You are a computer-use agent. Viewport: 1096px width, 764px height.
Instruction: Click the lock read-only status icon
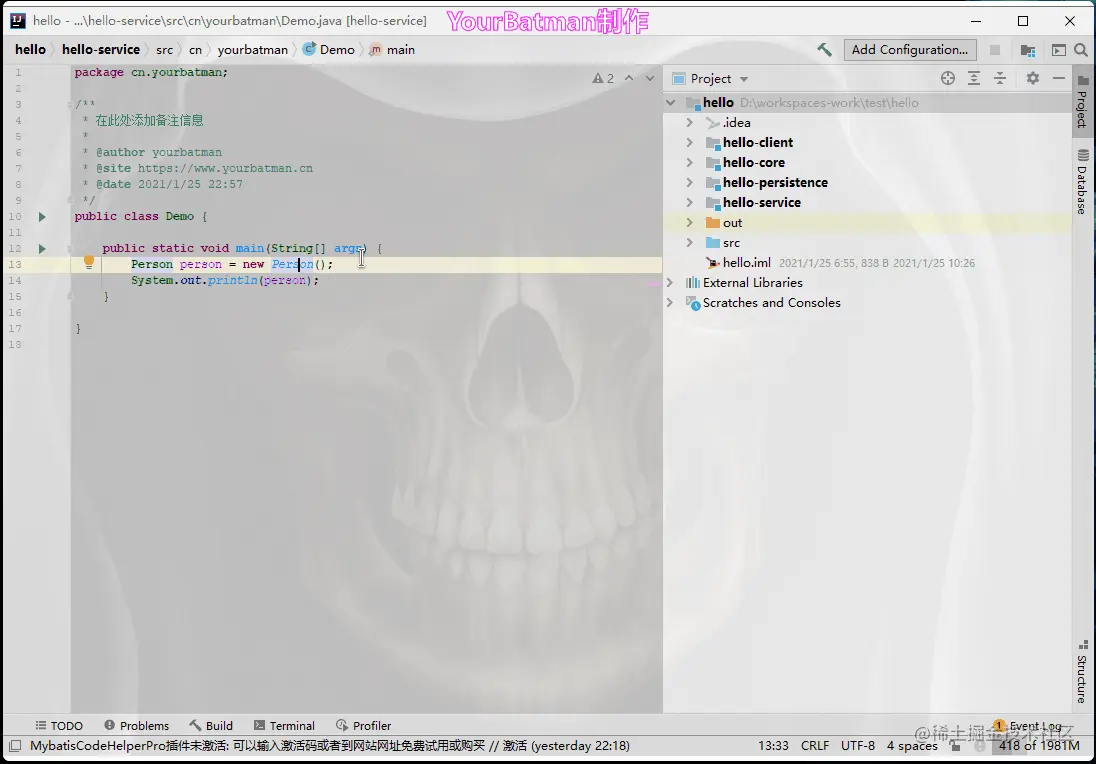pyautogui.click(x=956, y=746)
